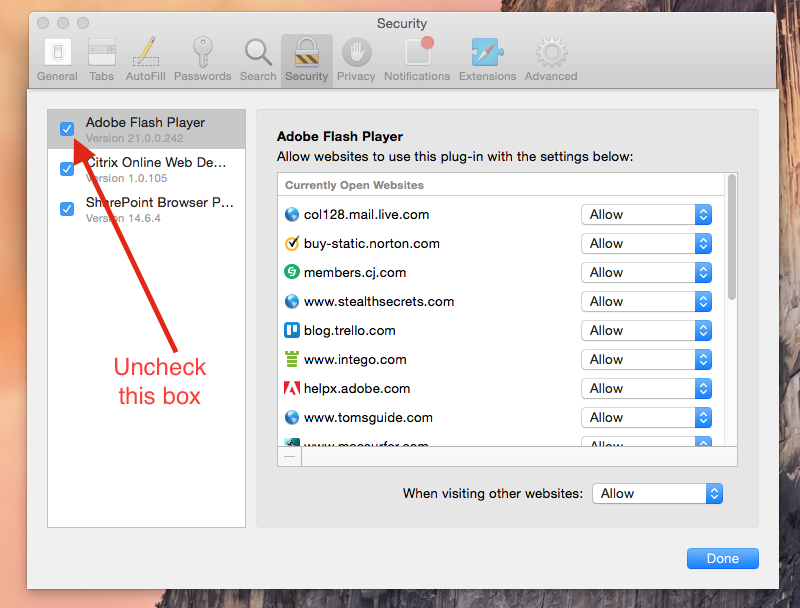The image size is (800, 608).
Task: Click the Trello icon beside blog.trello.com
Action: (292, 331)
